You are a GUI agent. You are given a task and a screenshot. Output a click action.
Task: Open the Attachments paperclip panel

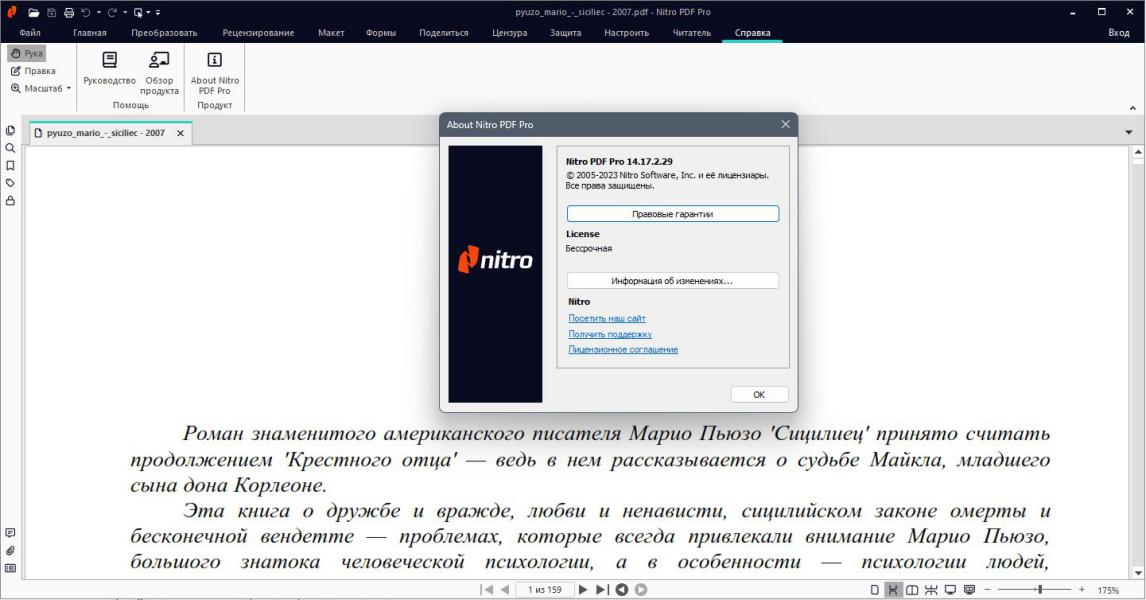[x=10, y=551]
